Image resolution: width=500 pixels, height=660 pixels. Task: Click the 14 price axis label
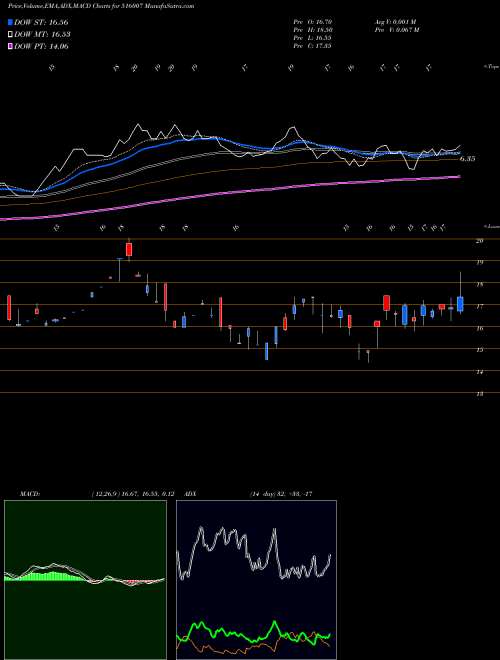(479, 372)
